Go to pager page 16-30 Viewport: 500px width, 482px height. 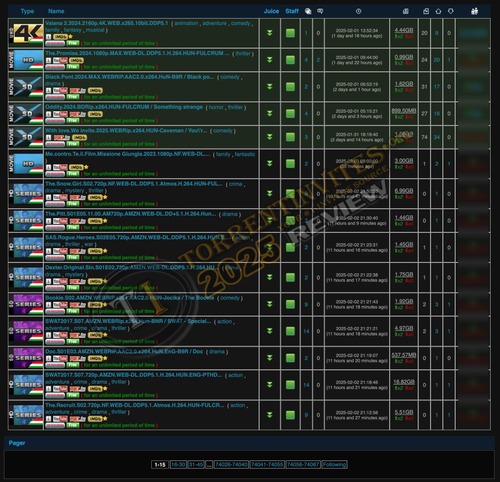coord(178,465)
